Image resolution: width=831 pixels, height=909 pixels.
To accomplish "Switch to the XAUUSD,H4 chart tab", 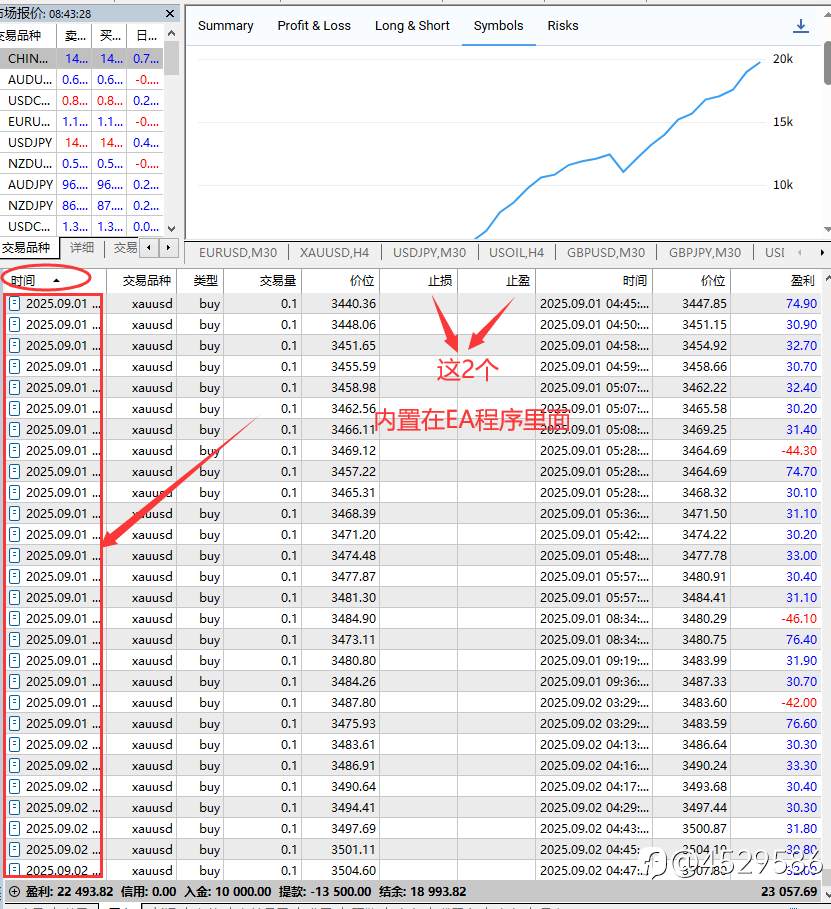I will click(334, 253).
